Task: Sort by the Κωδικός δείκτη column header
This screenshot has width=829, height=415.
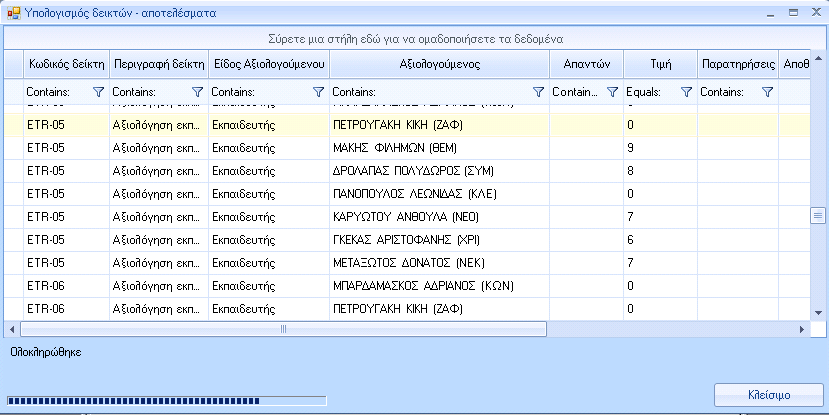Action: (x=65, y=63)
